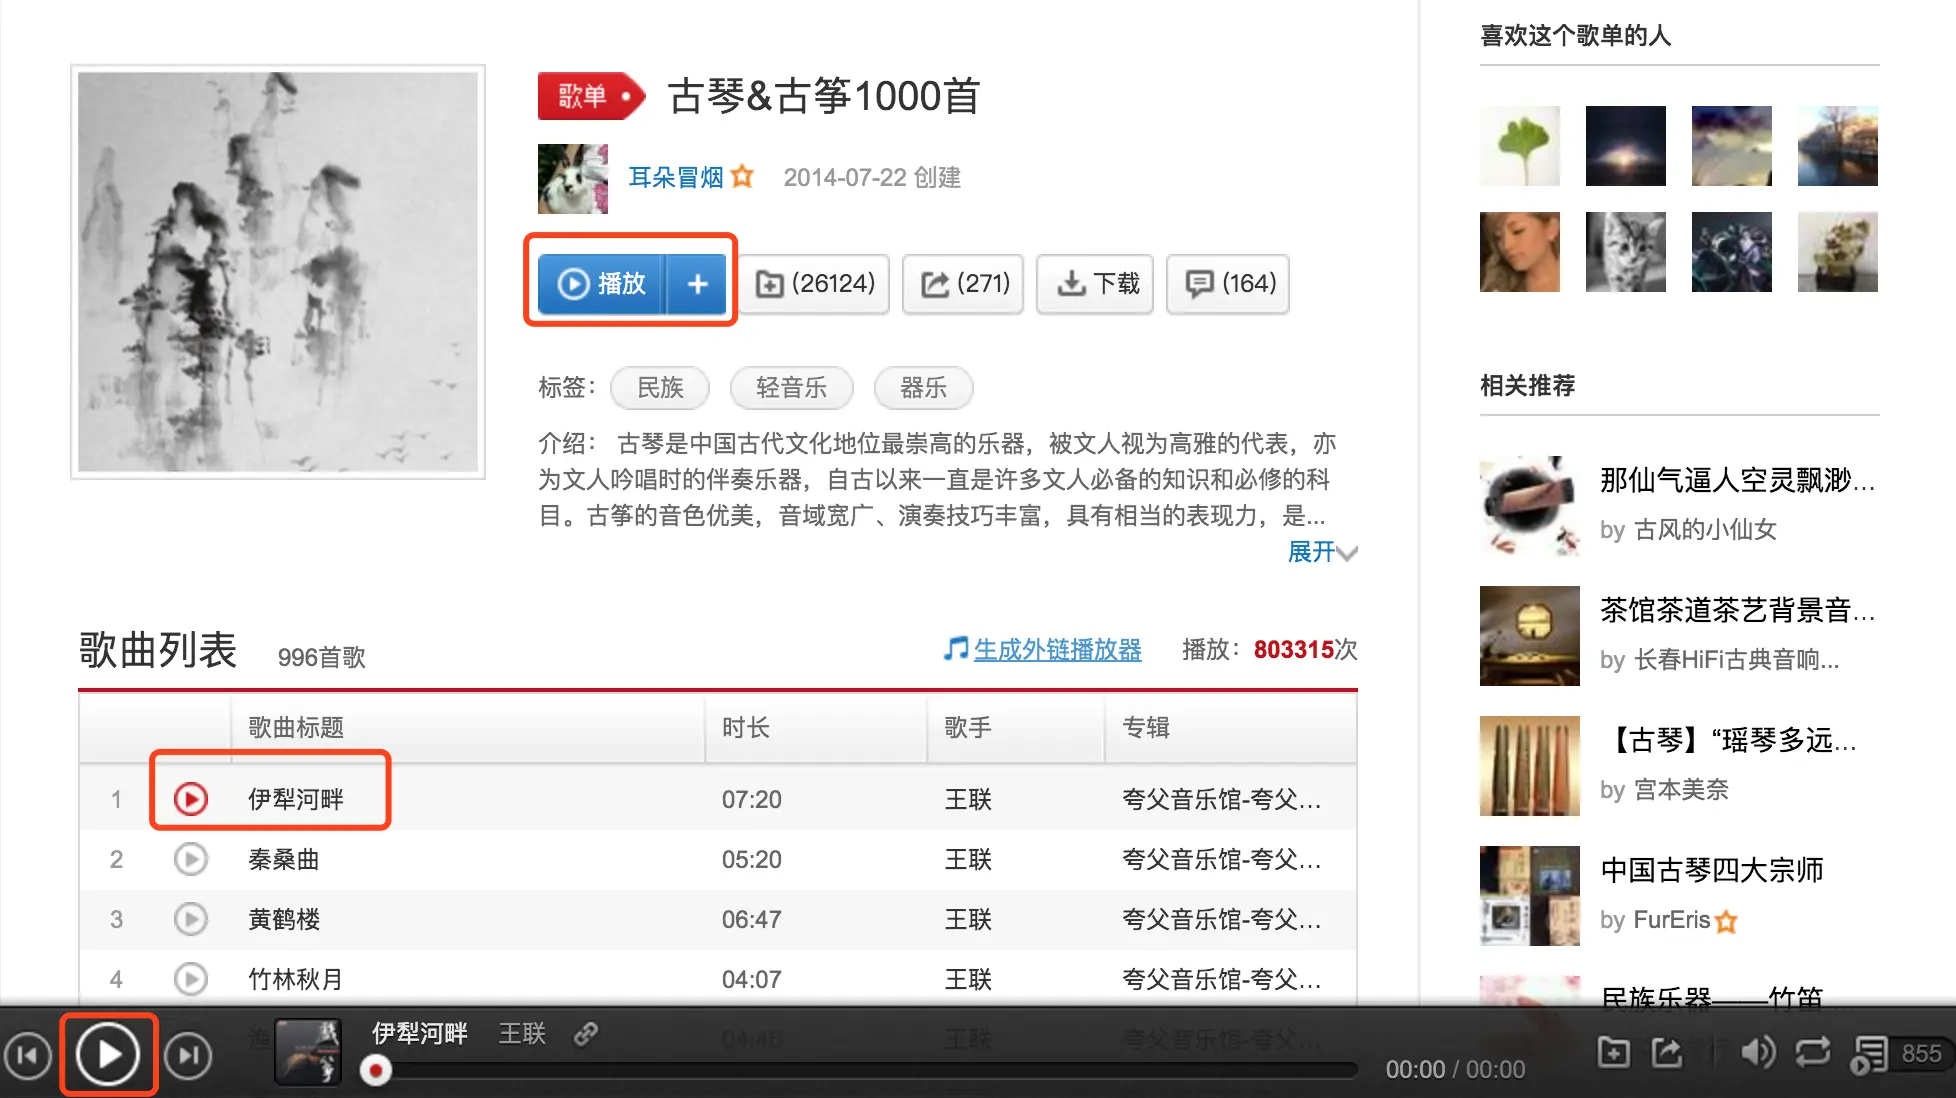This screenshot has height=1098, width=1956.
Task: Play the song 黄鹤楼
Action: (x=190, y=919)
